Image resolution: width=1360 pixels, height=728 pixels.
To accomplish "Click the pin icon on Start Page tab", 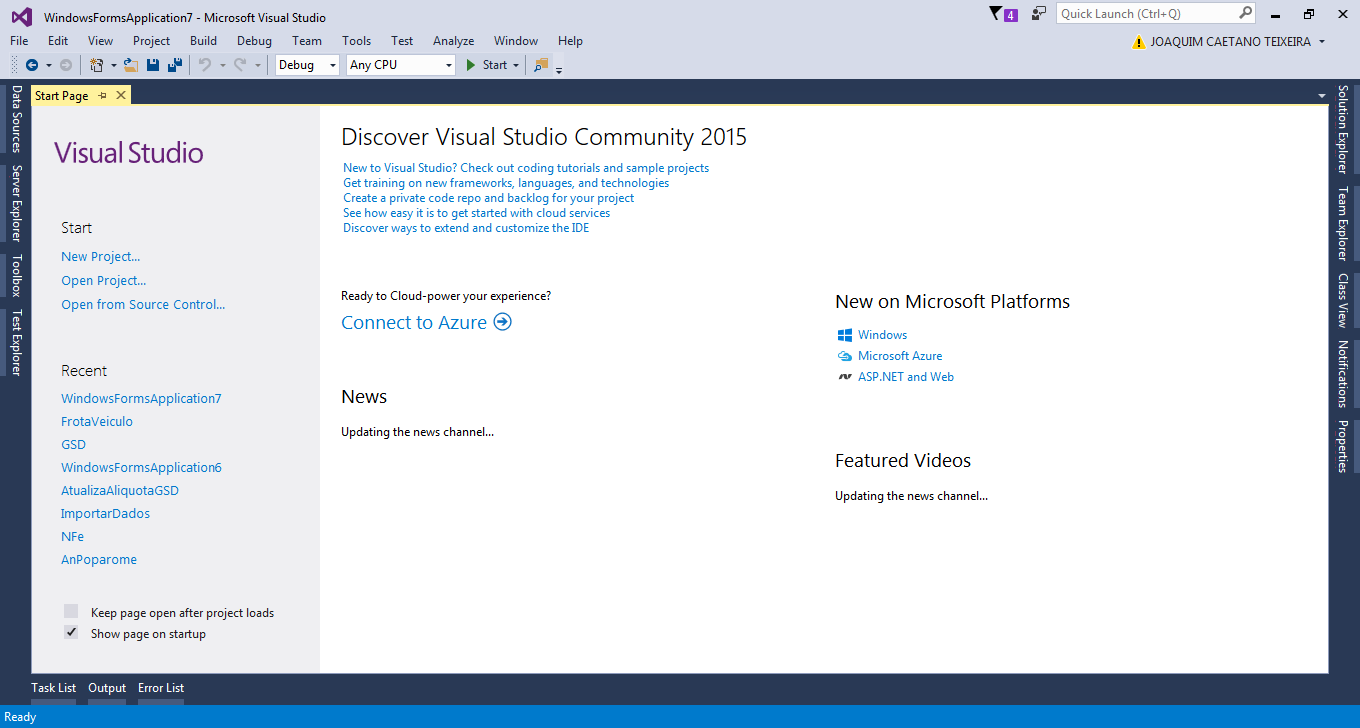I will (102, 96).
